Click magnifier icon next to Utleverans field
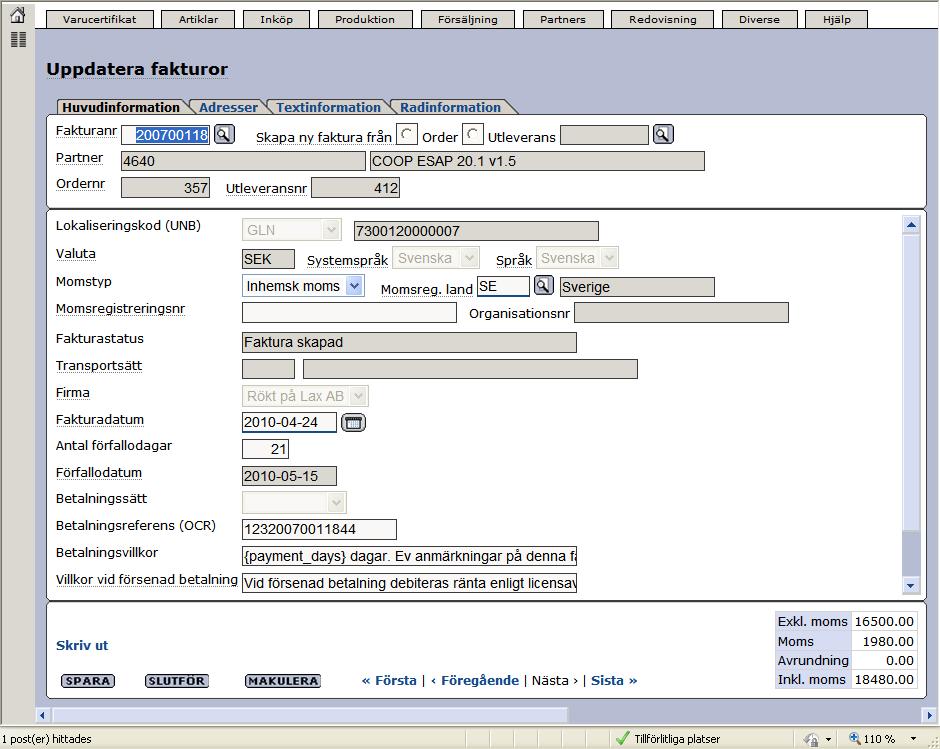The image size is (940, 749). tap(663, 134)
